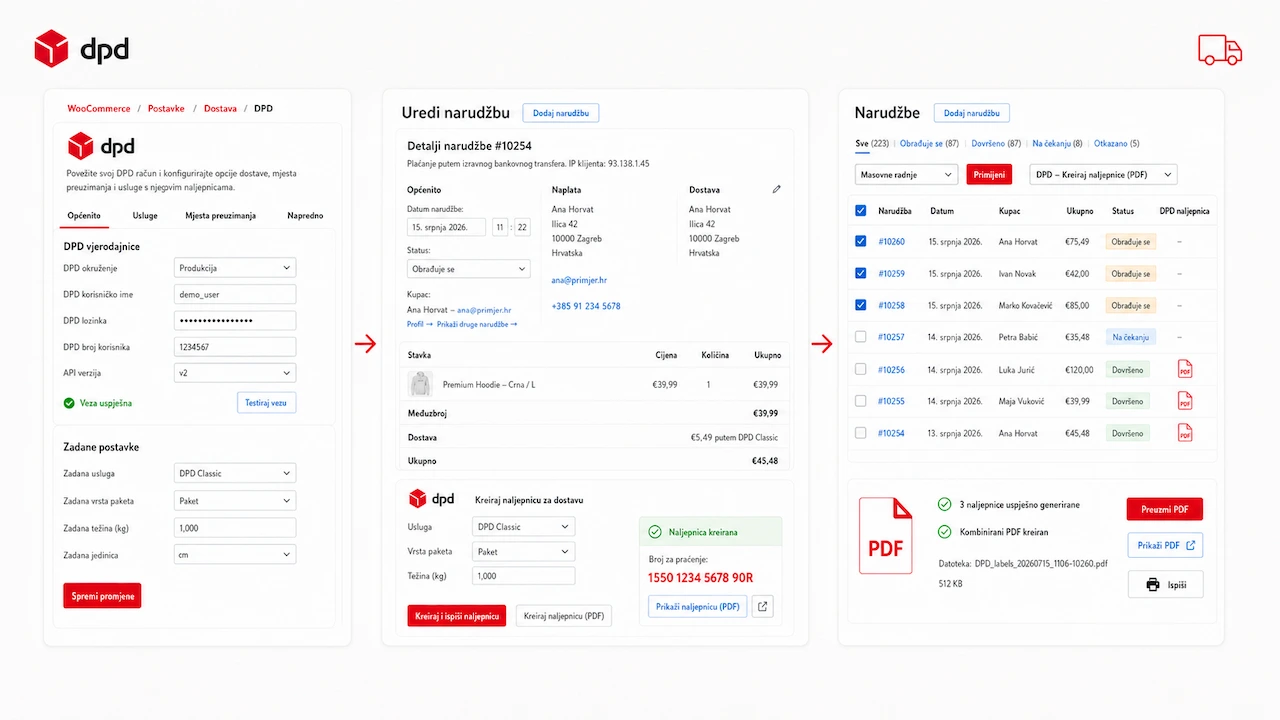The width and height of the screenshot is (1280, 720).
Task: Uncheck order #10260 checkbox
Action: [x=861, y=241]
